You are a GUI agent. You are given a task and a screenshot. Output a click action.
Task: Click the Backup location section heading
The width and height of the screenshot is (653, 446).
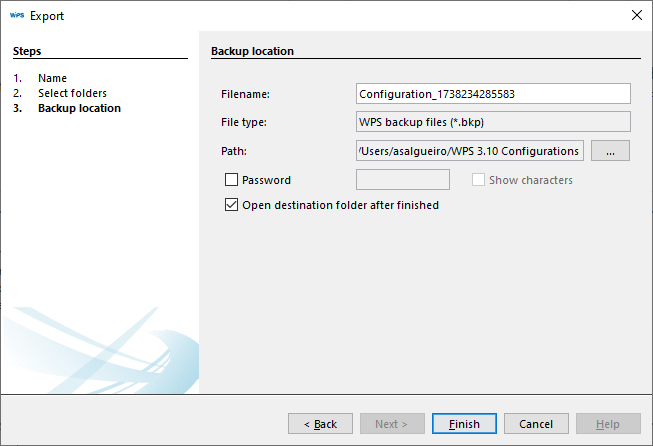252,51
